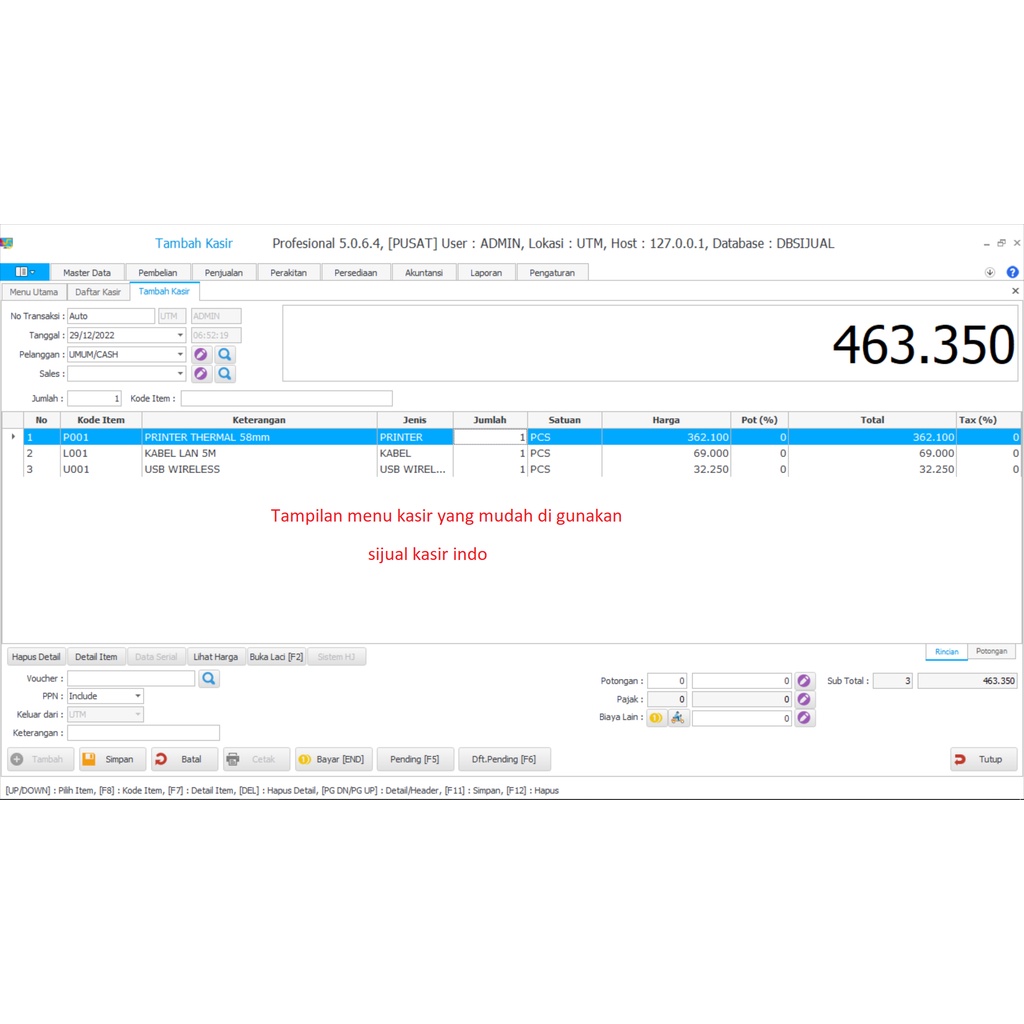Click the Sales search magnifier icon
This screenshot has width=1024, height=1024.
pyautogui.click(x=225, y=374)
